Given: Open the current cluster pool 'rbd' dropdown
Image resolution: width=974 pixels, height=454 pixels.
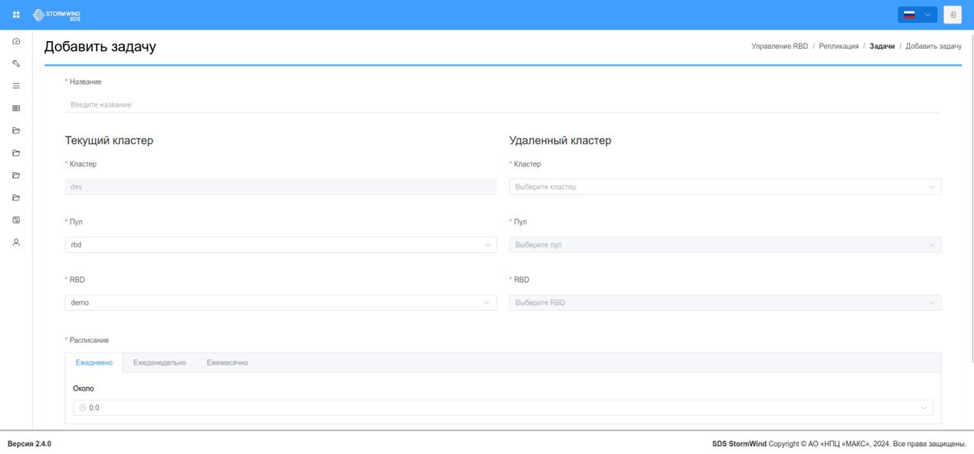Looking at the screenshot, I should pos(281,245).
